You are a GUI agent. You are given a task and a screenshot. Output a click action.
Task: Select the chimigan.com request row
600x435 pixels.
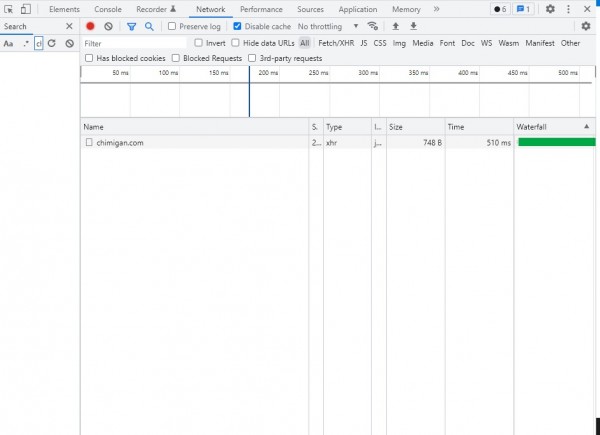coord(120,143)
